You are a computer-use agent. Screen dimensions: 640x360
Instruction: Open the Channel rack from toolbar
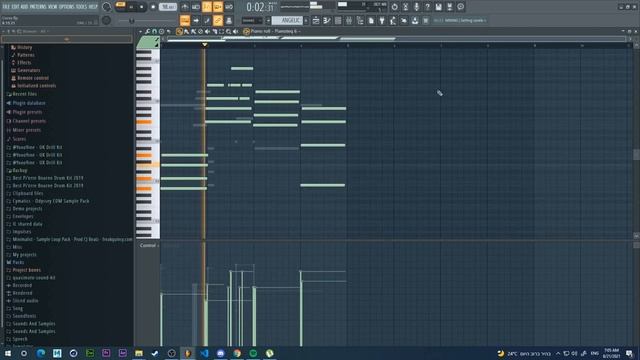point(338,20)
